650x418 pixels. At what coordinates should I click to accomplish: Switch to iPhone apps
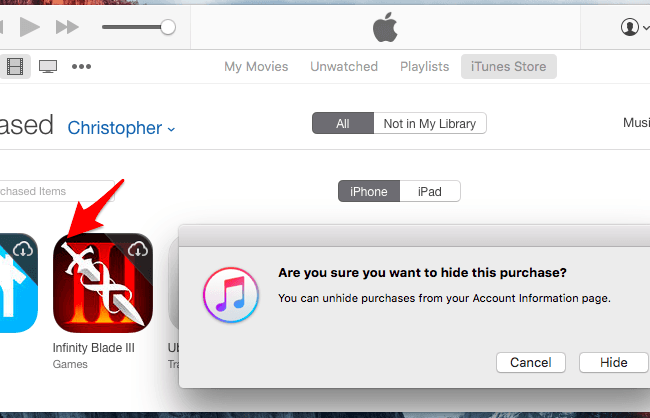coord(369,191)
